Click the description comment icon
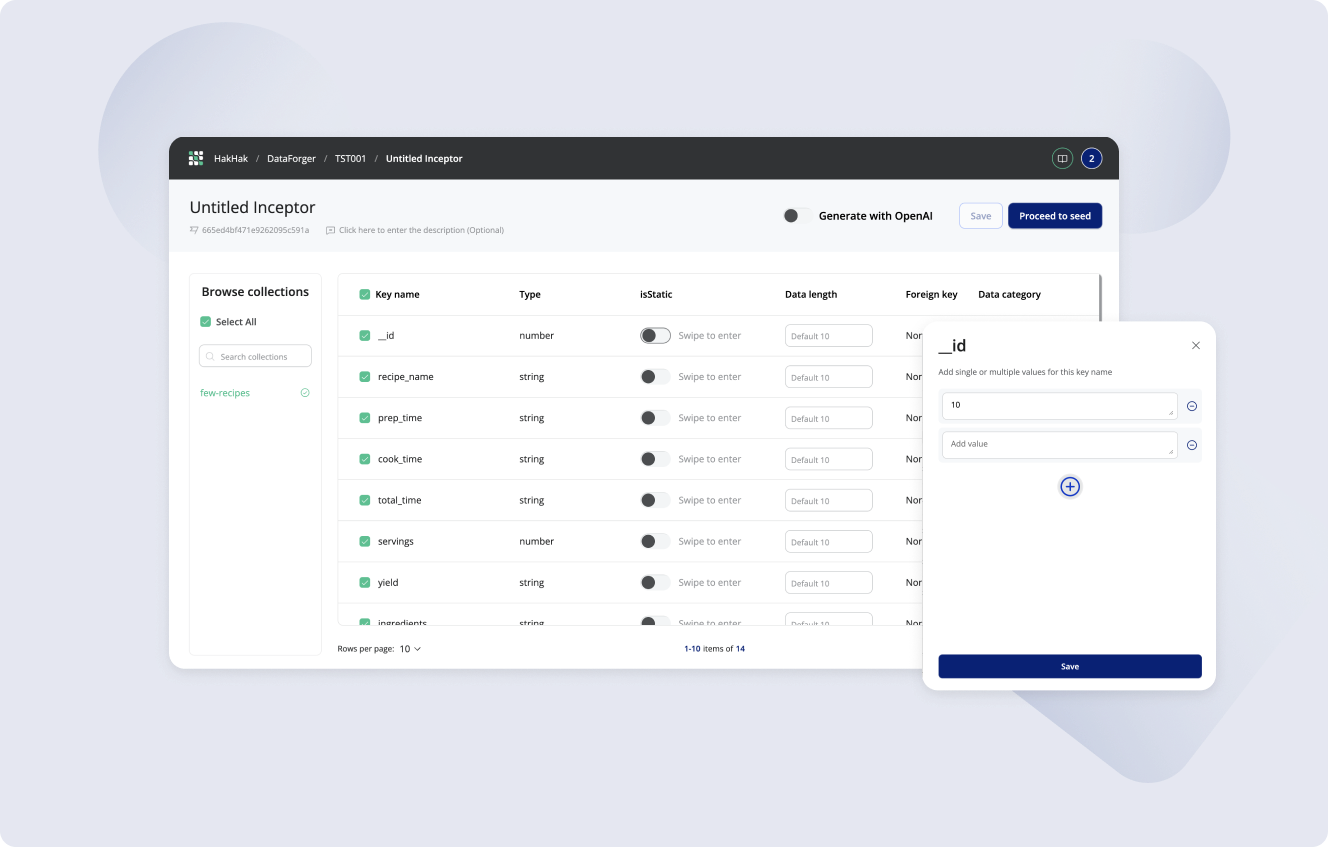1328x847 pixels. pyautogui.click(x=331, y=230)
